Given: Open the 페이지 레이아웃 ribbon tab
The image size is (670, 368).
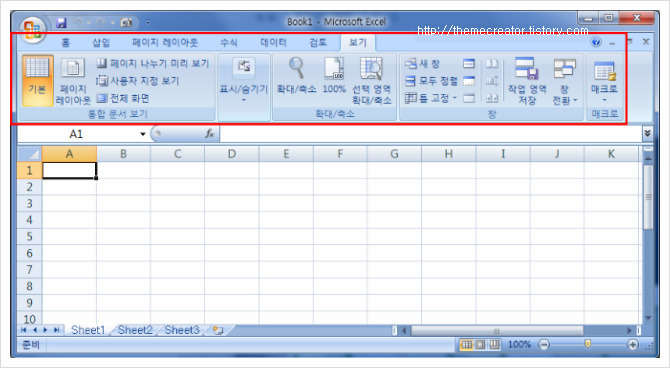Looking at the screenshot, I should (165, 42).
